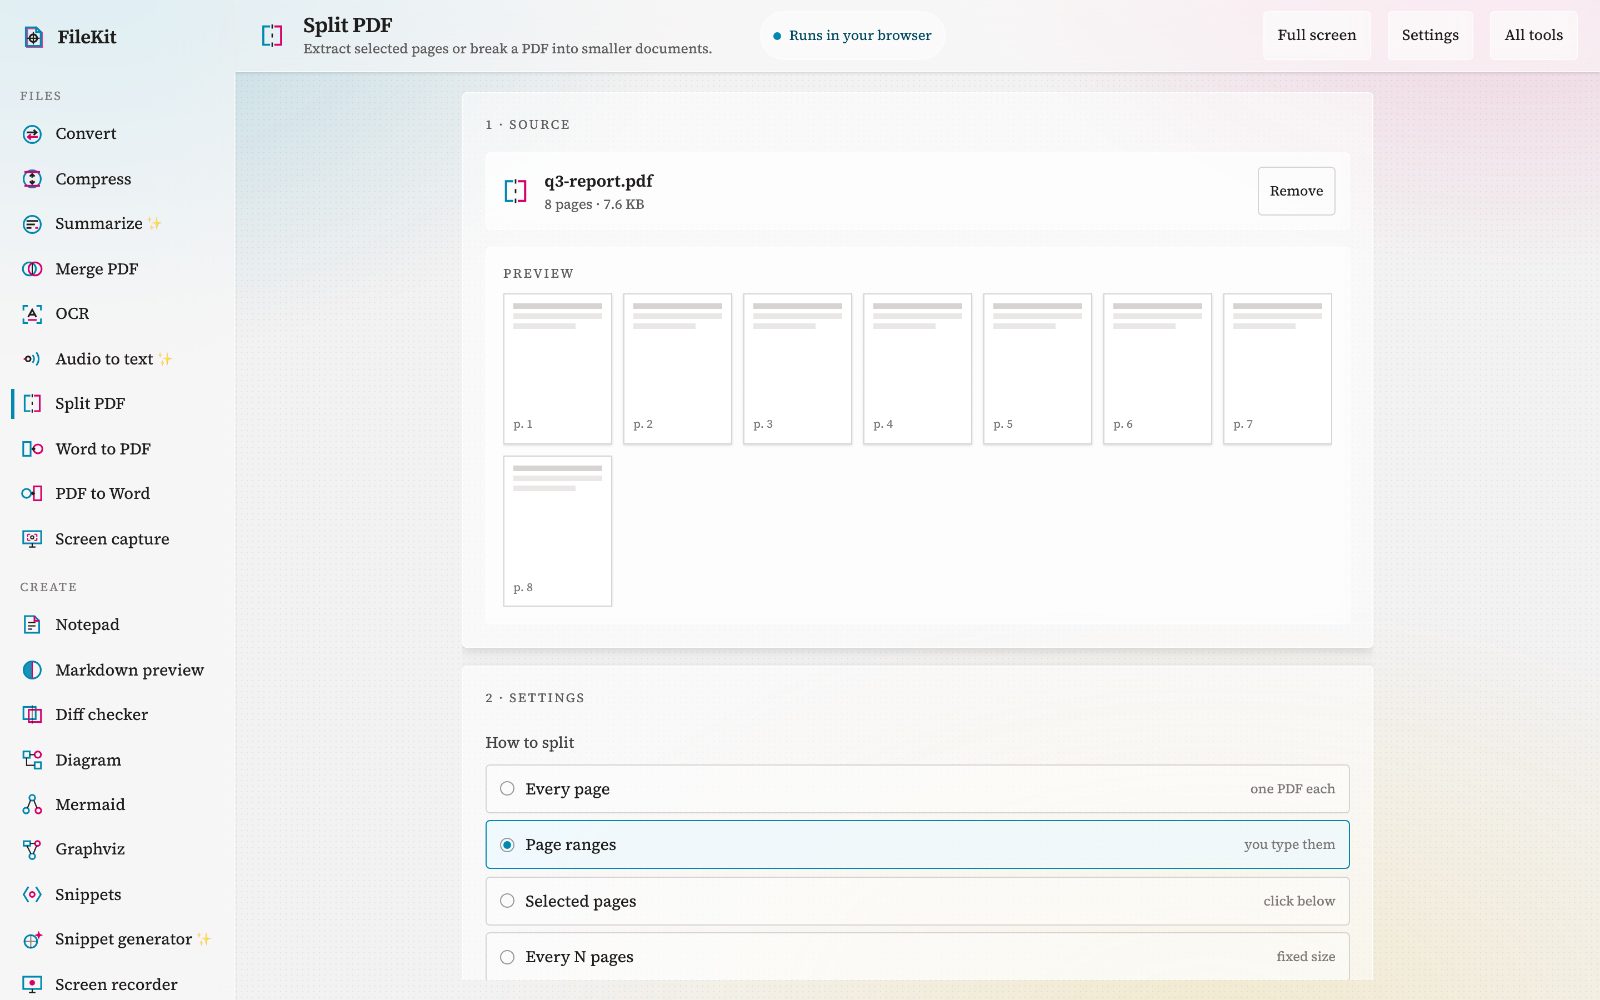Remove the q3-report.pdf file
Viewport: 1600px width, 1000px height.
coord(1296,191)
